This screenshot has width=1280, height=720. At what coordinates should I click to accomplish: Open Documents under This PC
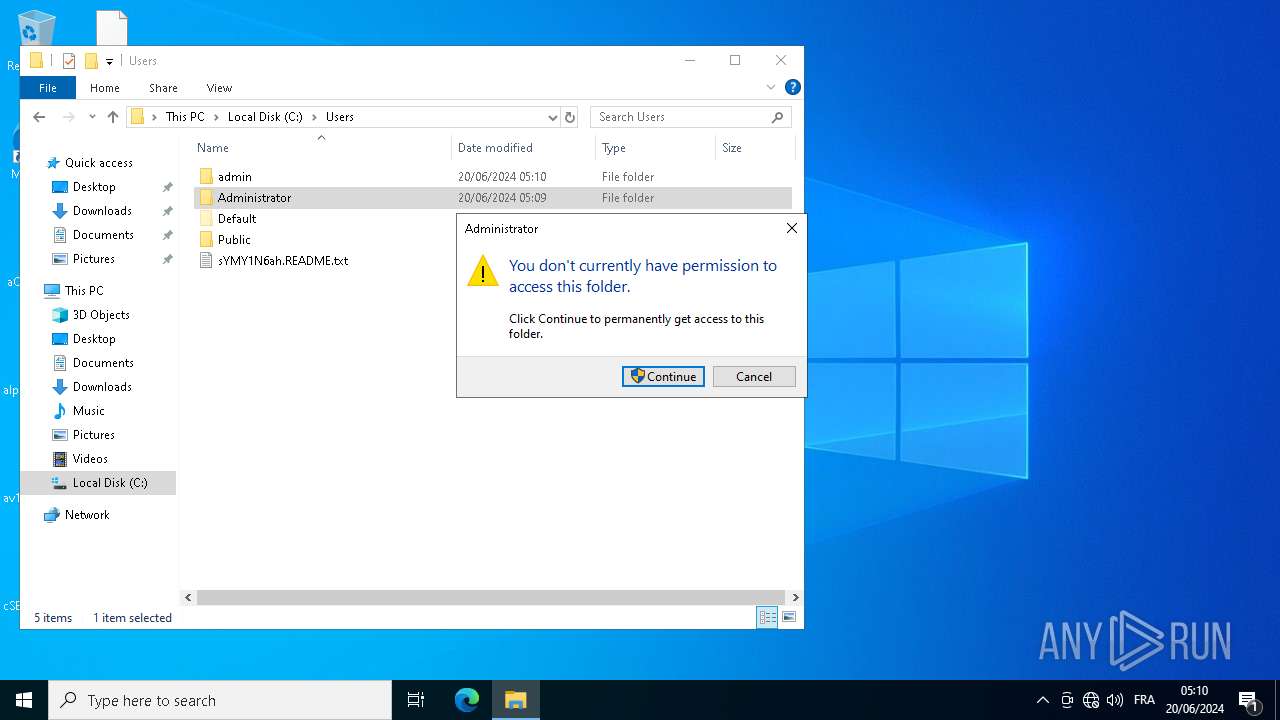(x=103, y=363)
